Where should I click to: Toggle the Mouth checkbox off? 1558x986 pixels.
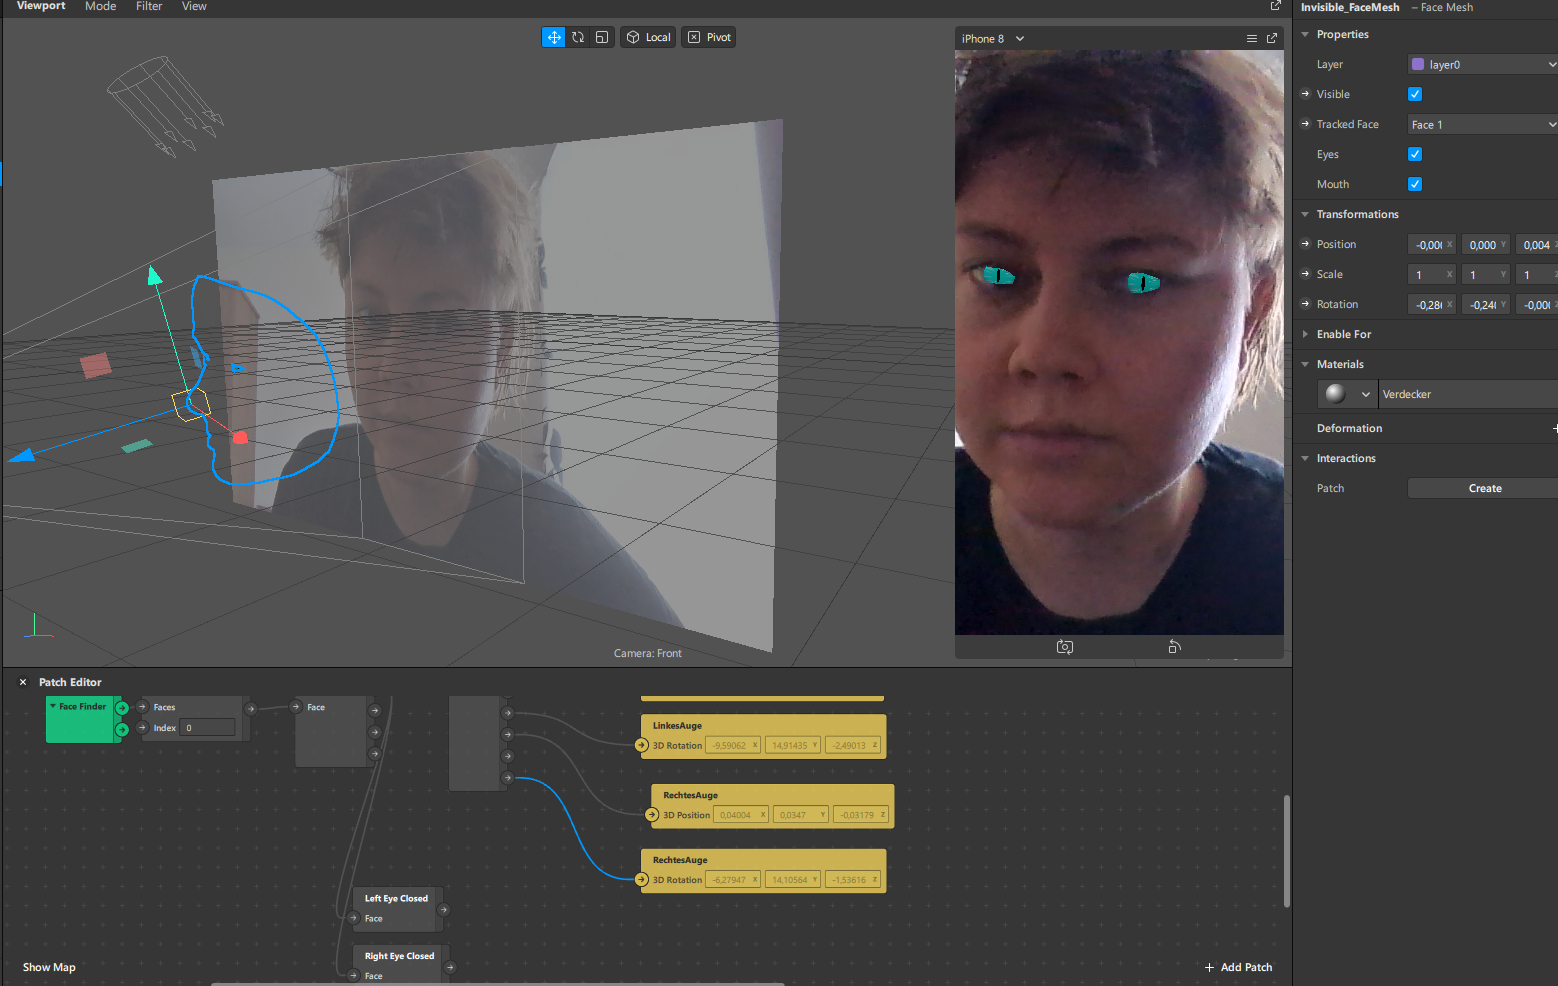[1415, 184]
